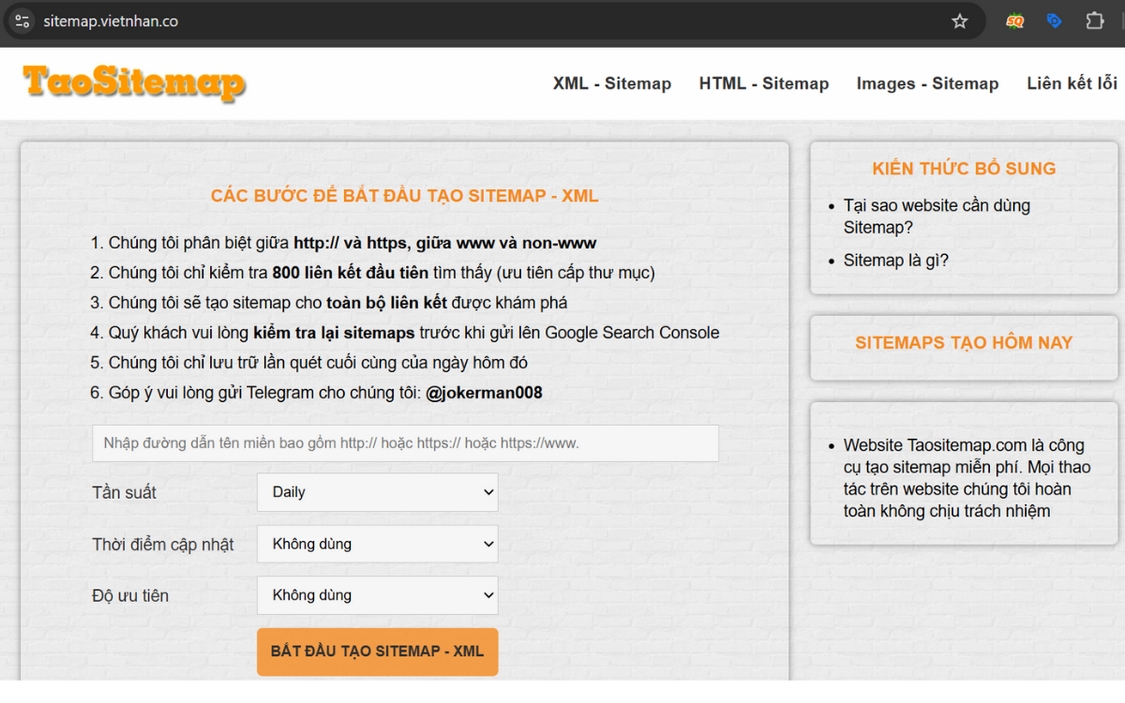Click the 'toàn bộ liên kết' bold text
Viewport: 1125px width, 703px height.
387,303
